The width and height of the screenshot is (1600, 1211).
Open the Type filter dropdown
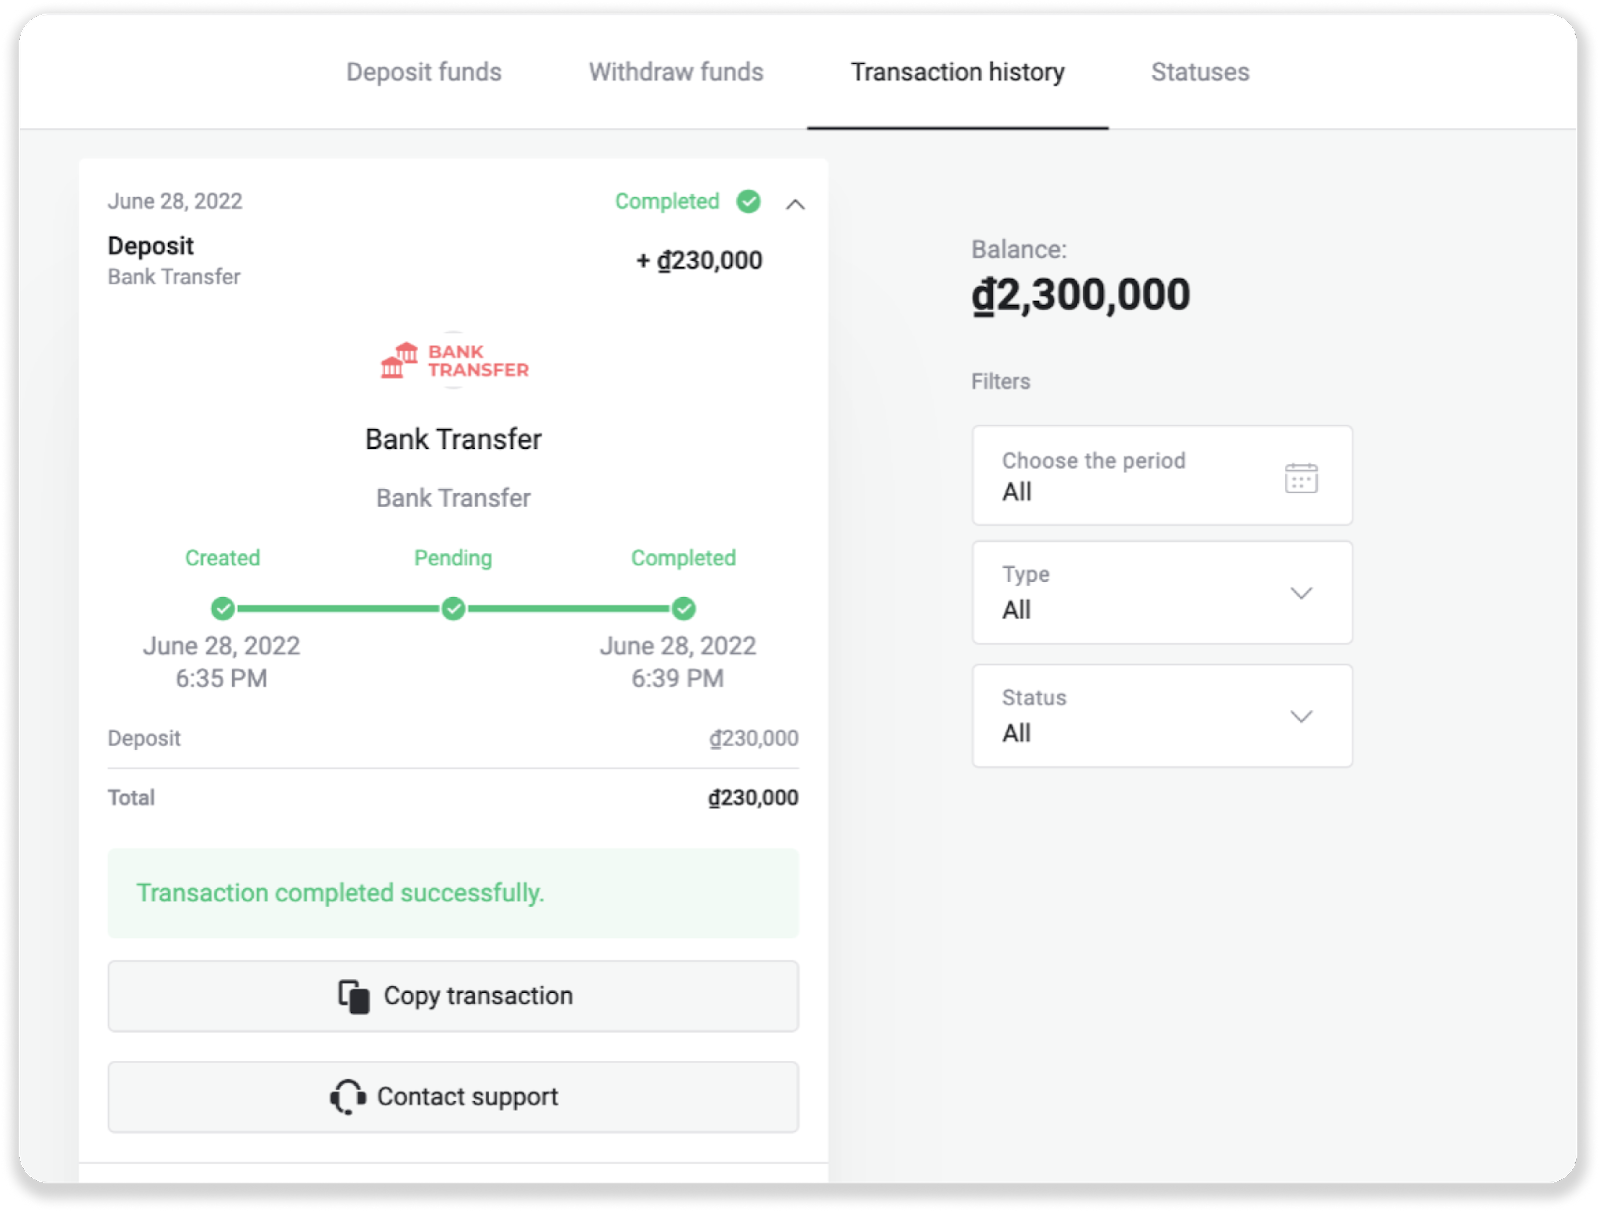click(x=1161, y=593)
